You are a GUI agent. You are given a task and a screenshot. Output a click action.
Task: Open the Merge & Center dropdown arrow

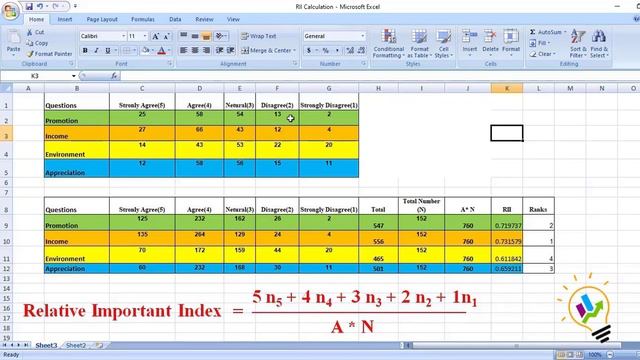[294, 50]
